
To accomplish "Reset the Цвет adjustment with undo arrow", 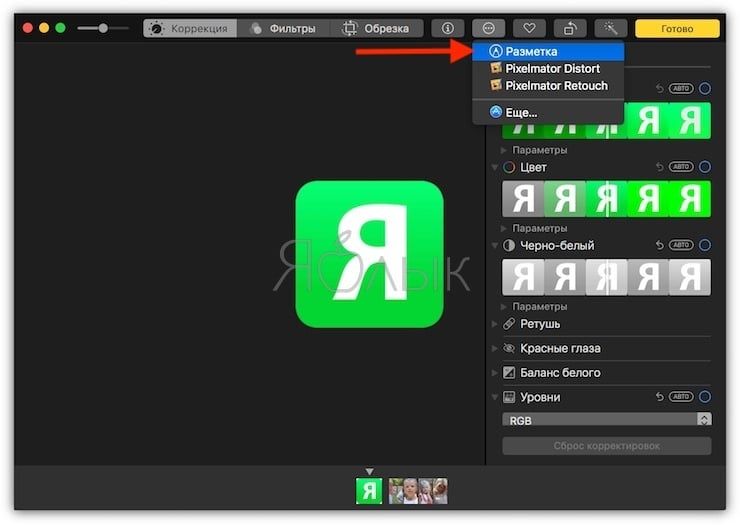I will (x=659, y=167).
